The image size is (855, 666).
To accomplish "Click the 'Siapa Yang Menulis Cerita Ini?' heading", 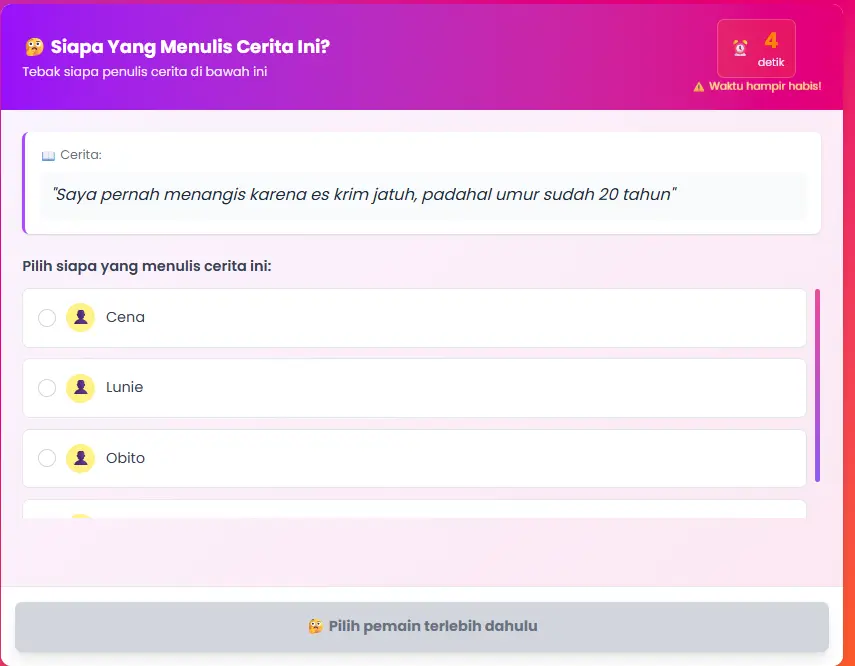I will tap(190, 47).
